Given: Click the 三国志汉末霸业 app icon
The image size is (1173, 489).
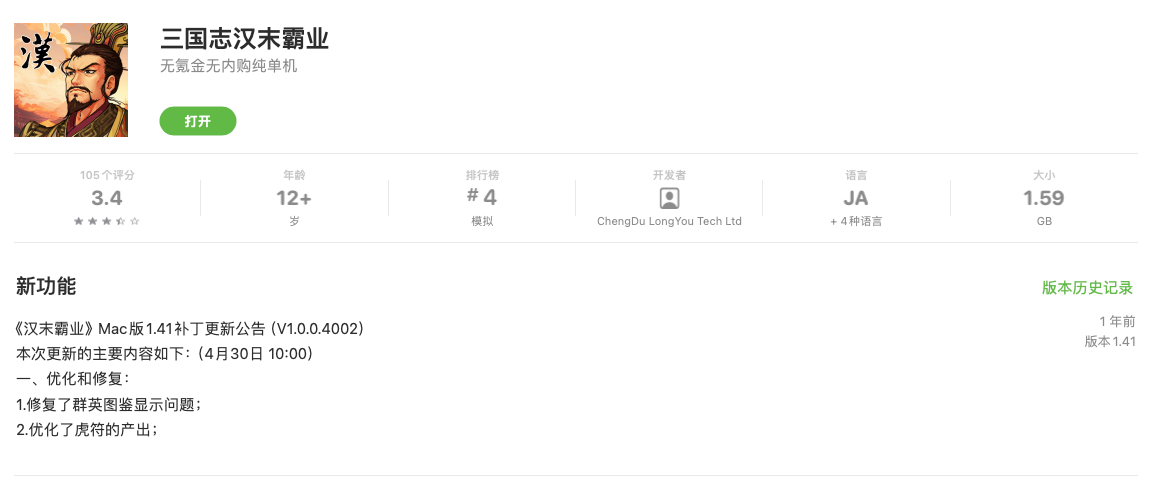Looking at the screenshot, I should click(71, 80).
